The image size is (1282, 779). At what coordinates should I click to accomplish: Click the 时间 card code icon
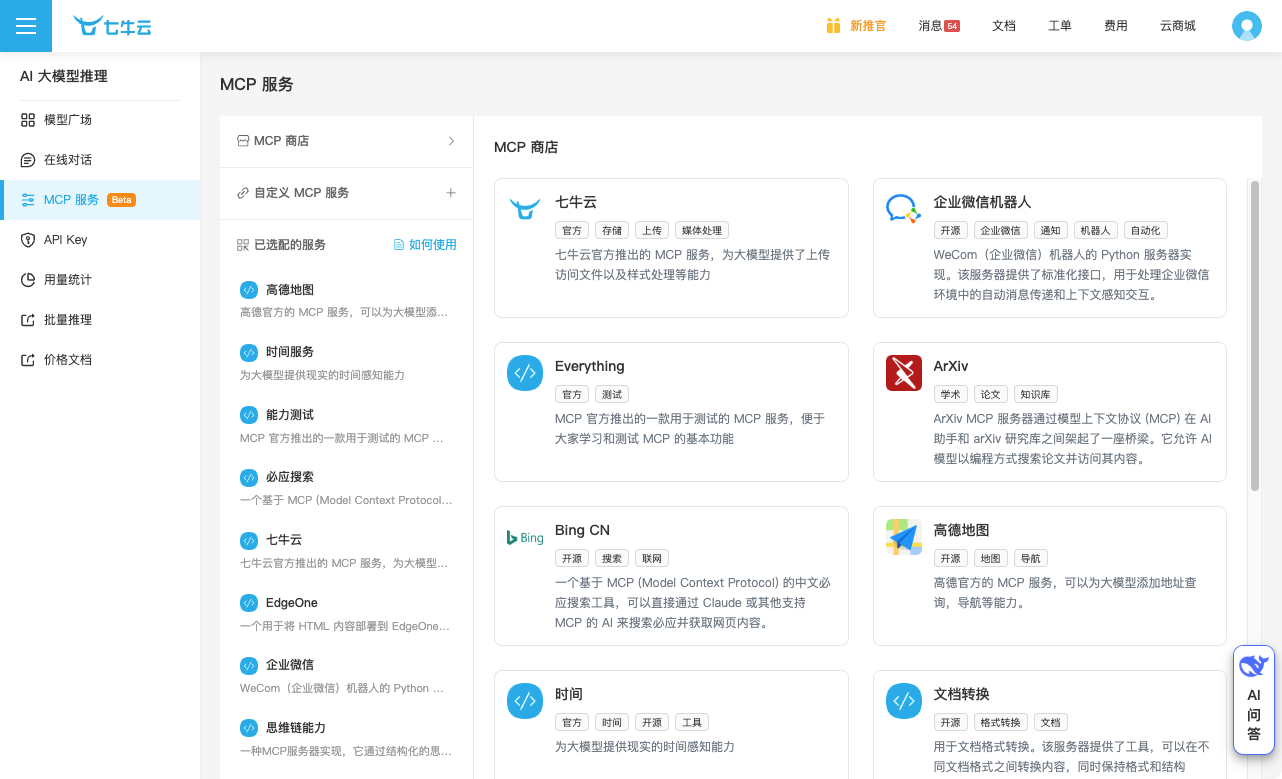pos(525,701)
